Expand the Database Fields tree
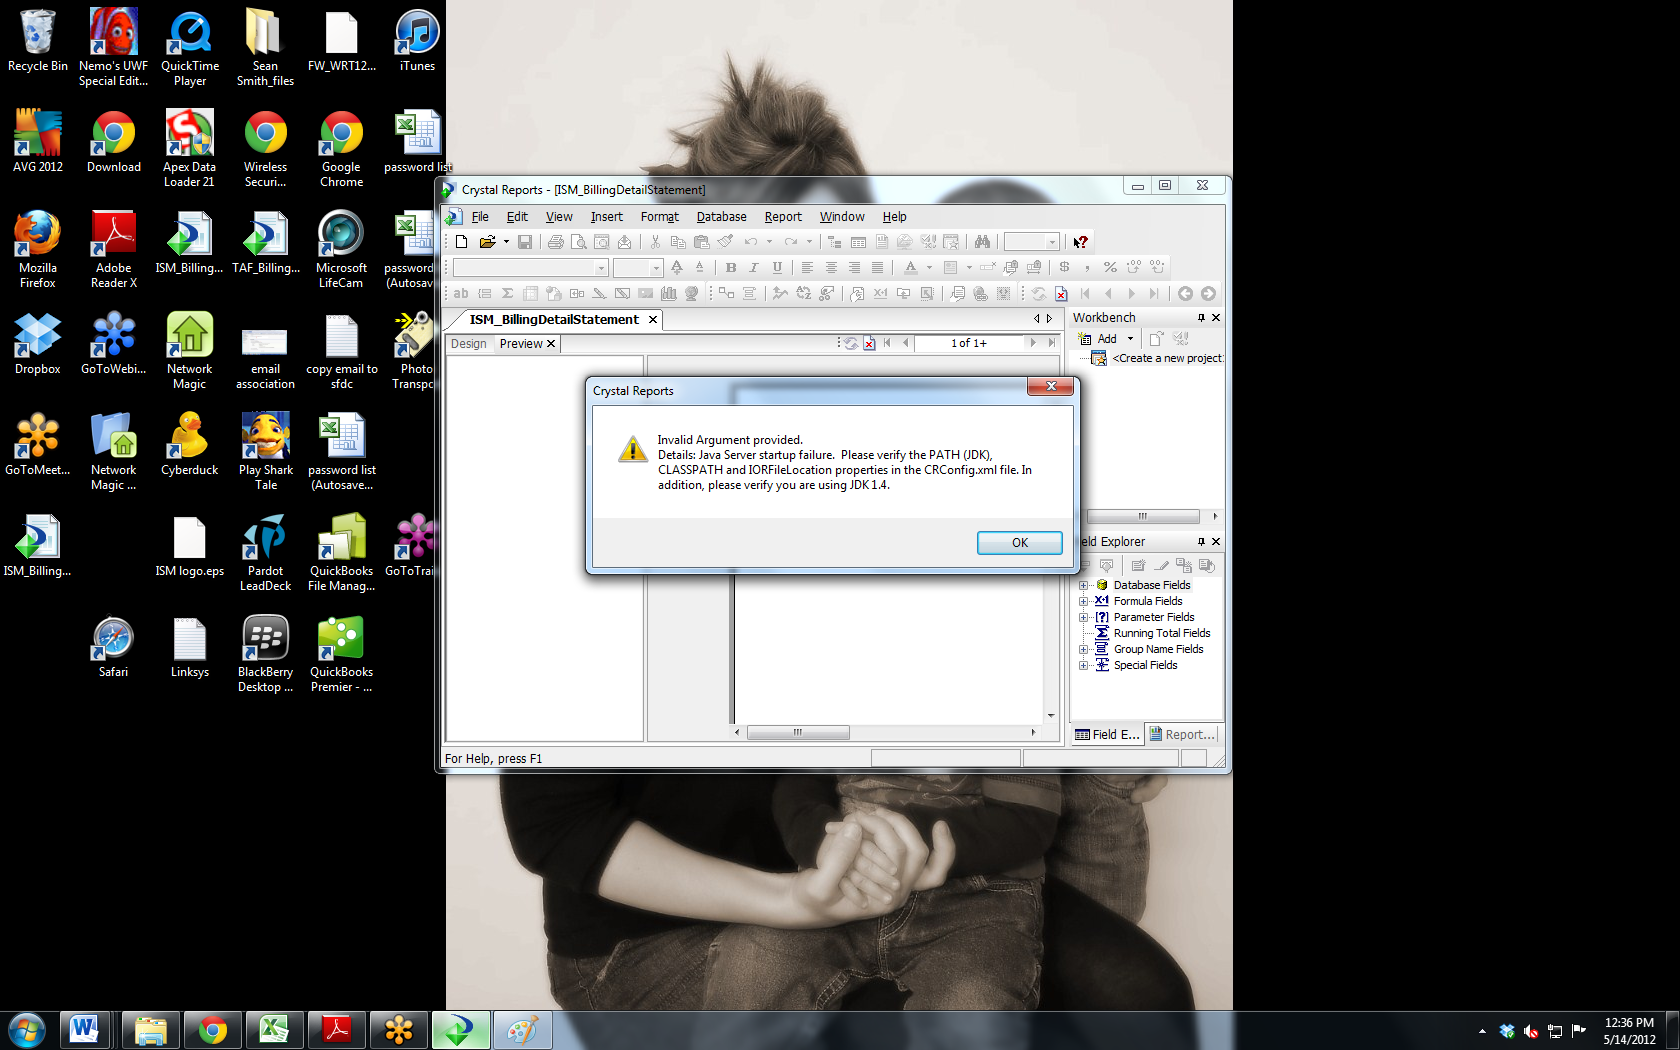Image resolution: width=1680 pixels, height=1050 pixels. tap(1084, 585)
